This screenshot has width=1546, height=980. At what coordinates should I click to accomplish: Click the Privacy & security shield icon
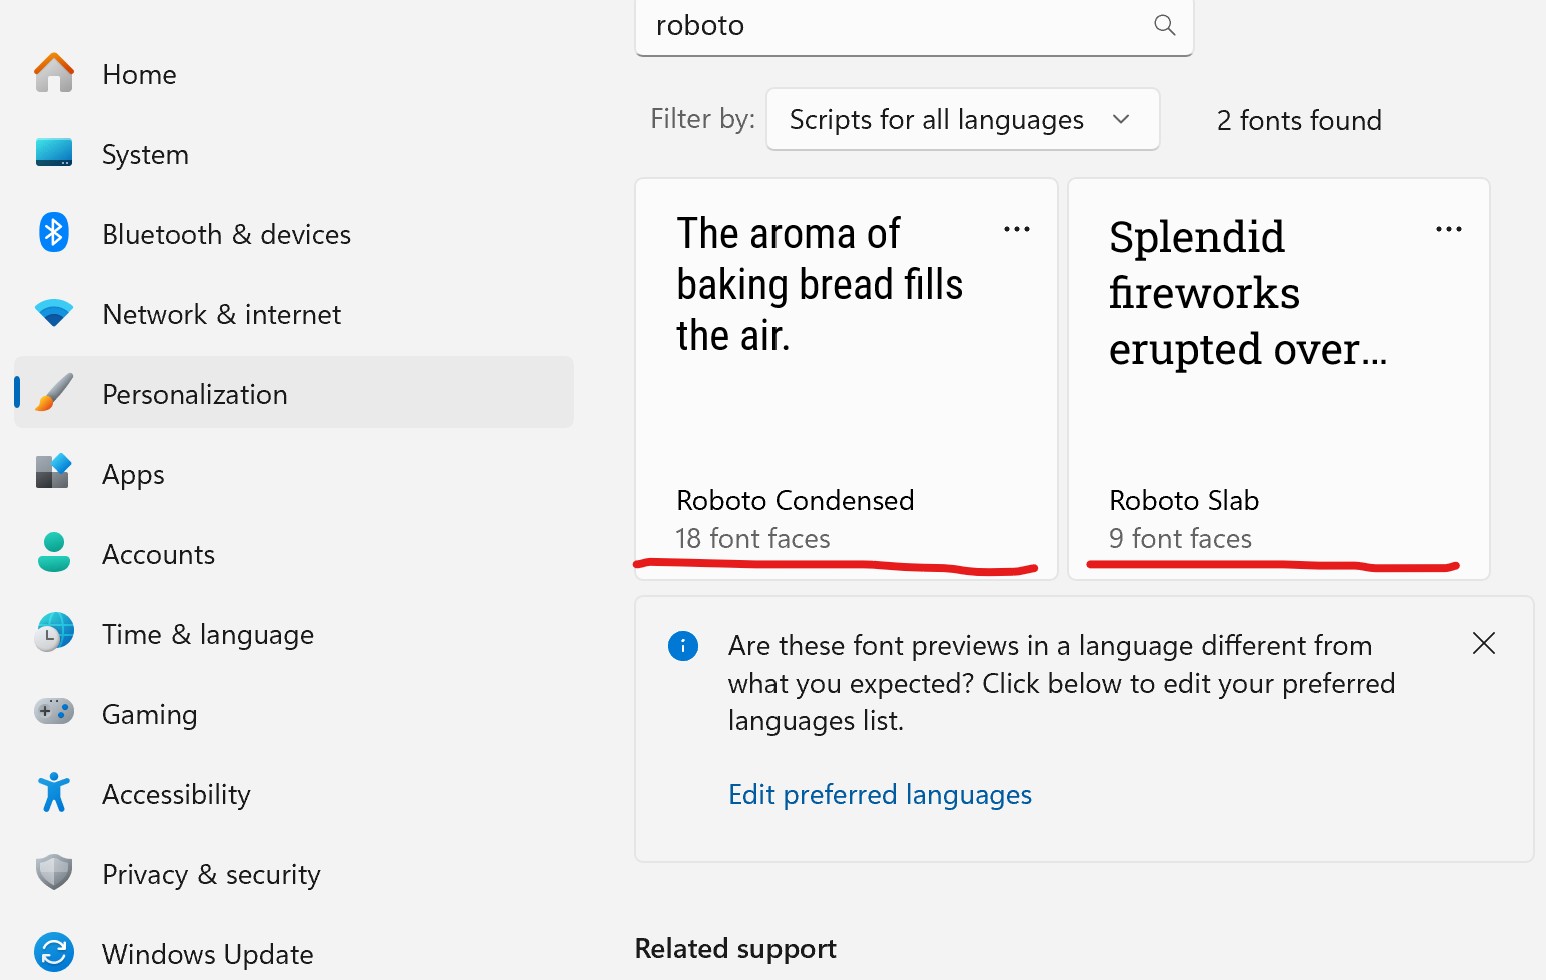point(54,873)
